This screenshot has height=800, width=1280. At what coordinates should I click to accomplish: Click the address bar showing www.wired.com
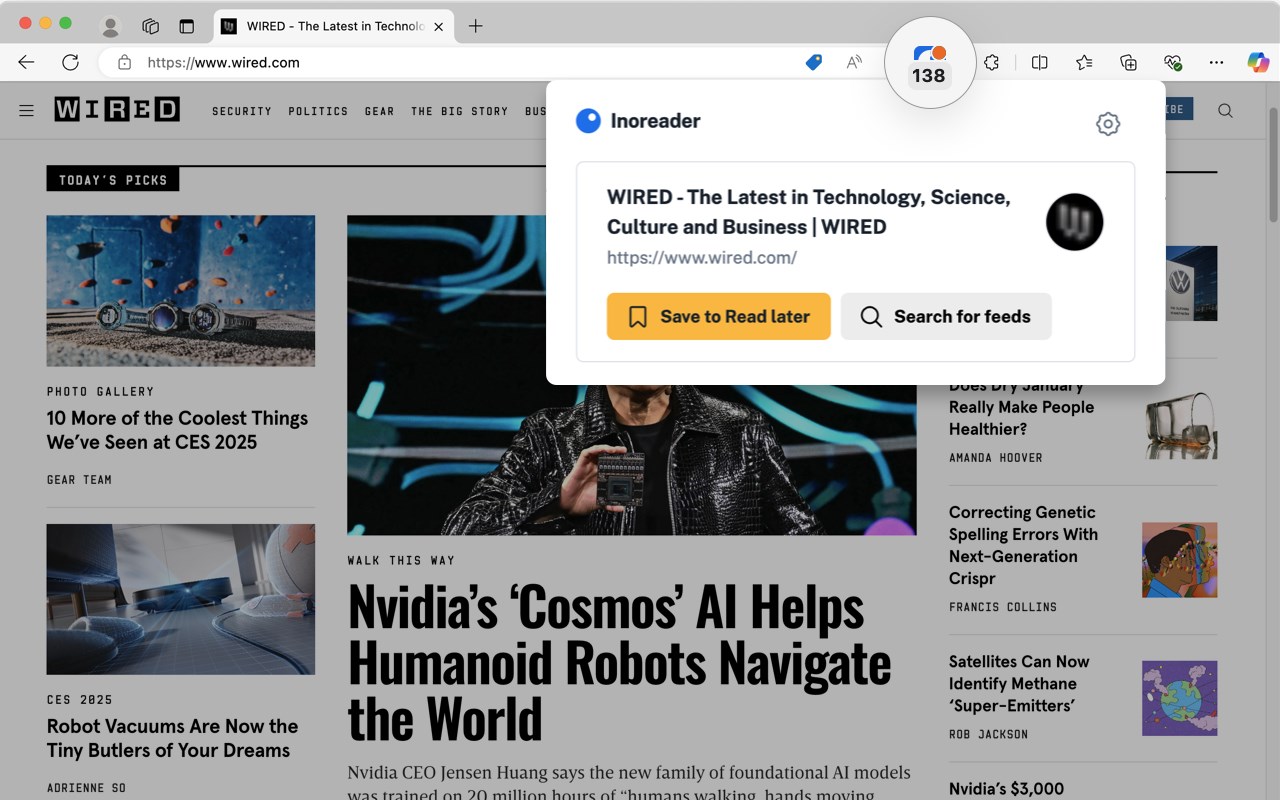450,62
